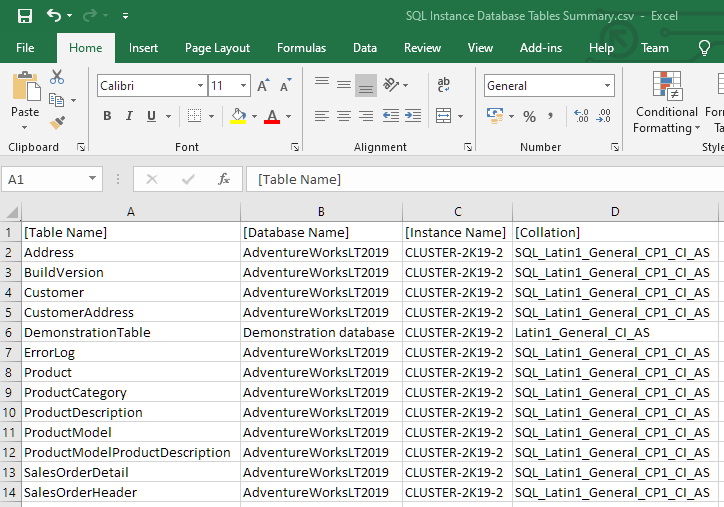Open the Help ribbon tab
This screenshot has width=724, height=507.
601,48
